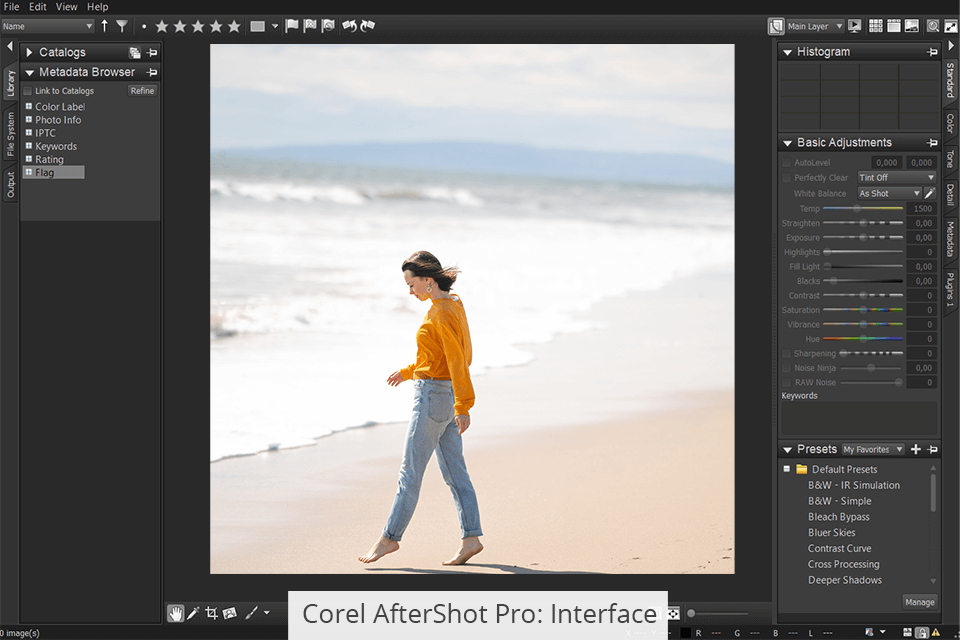Select the Flag metadata row

[54, 173]
